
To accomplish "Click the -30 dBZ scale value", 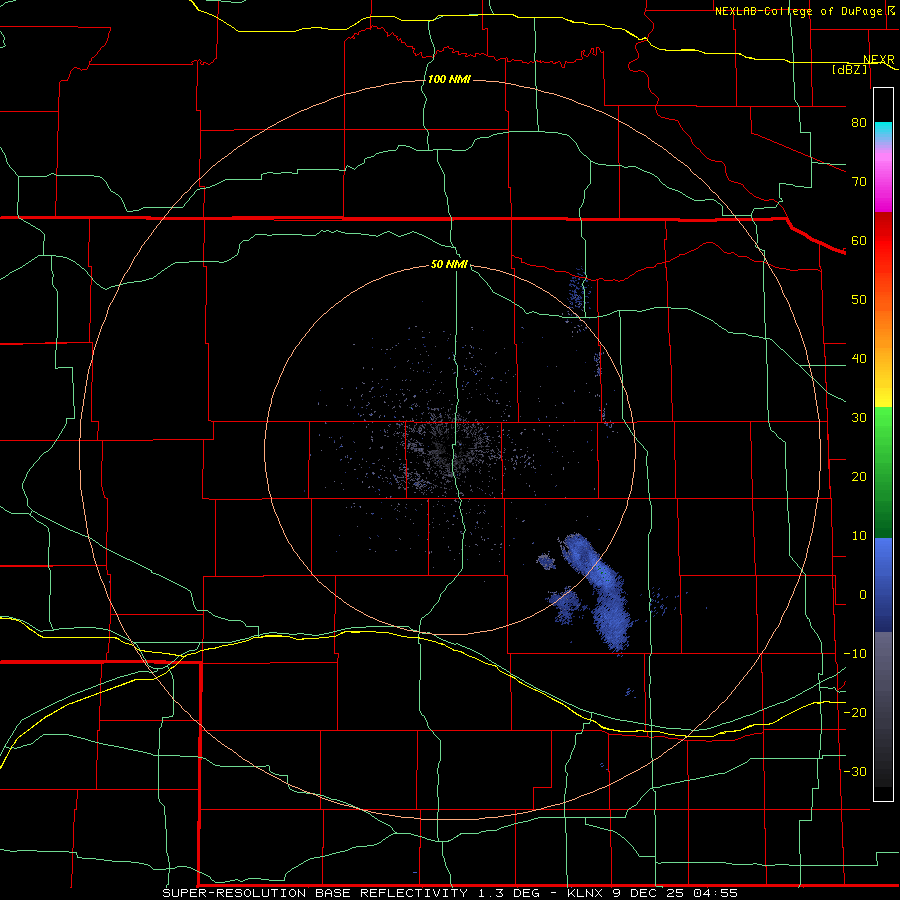I will (855, 771).
